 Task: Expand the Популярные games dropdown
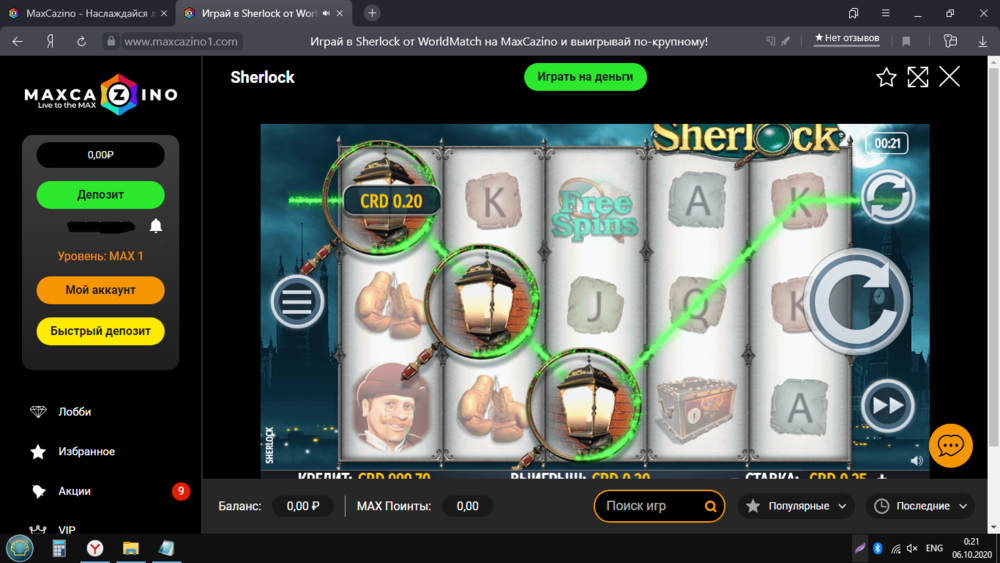(x=796, y=506)
